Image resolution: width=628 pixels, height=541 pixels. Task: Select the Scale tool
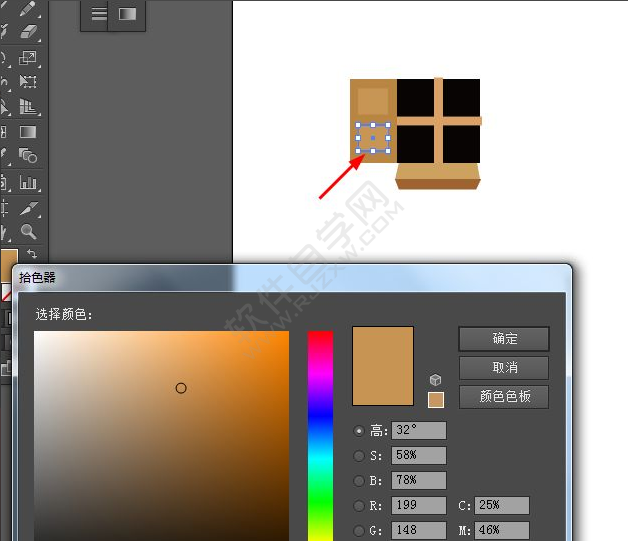coord(28,58)
